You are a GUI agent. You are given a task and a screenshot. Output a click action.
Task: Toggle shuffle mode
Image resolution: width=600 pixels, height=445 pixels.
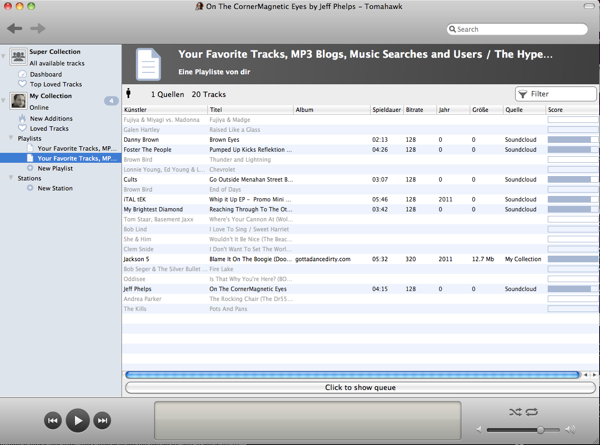click(x=515, y=412)
